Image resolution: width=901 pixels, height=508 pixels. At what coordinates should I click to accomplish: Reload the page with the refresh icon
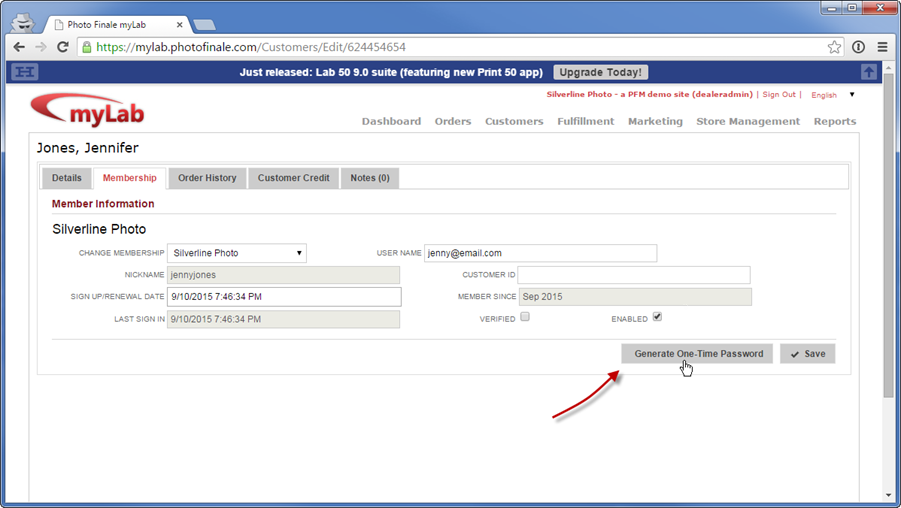click(x=63, y=47)
